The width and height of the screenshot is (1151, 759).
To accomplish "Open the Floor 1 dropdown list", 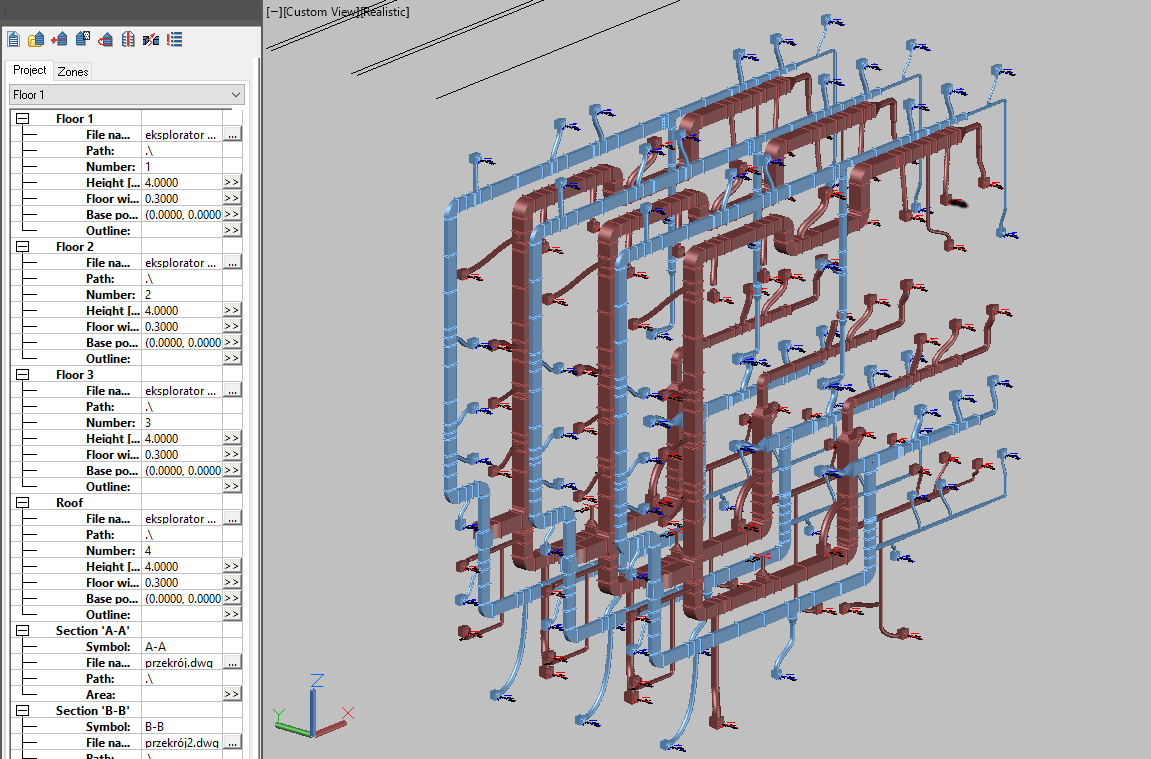I will (236, 95).
